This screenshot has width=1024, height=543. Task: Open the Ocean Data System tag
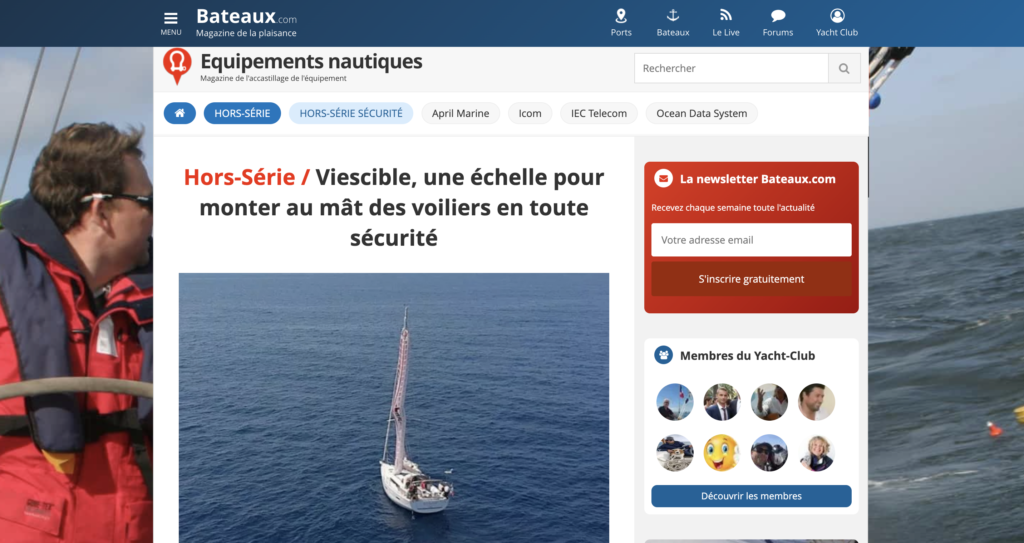701,113
